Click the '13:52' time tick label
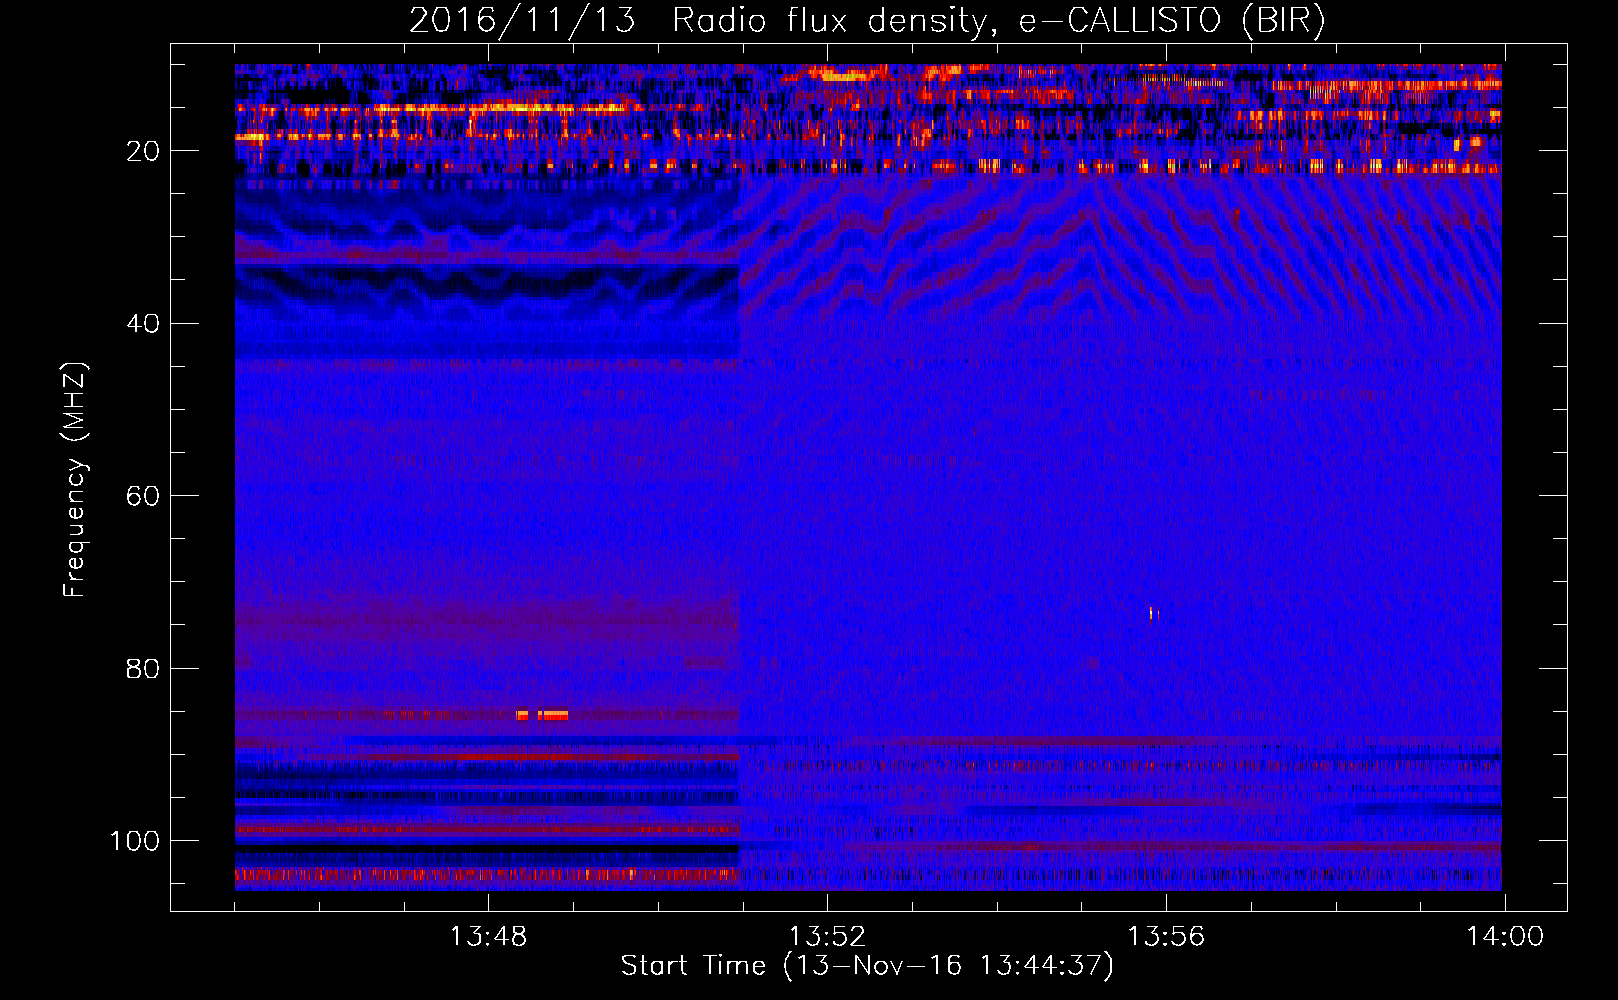The width and height of the screenshot is (1618, 1000). 827,937
